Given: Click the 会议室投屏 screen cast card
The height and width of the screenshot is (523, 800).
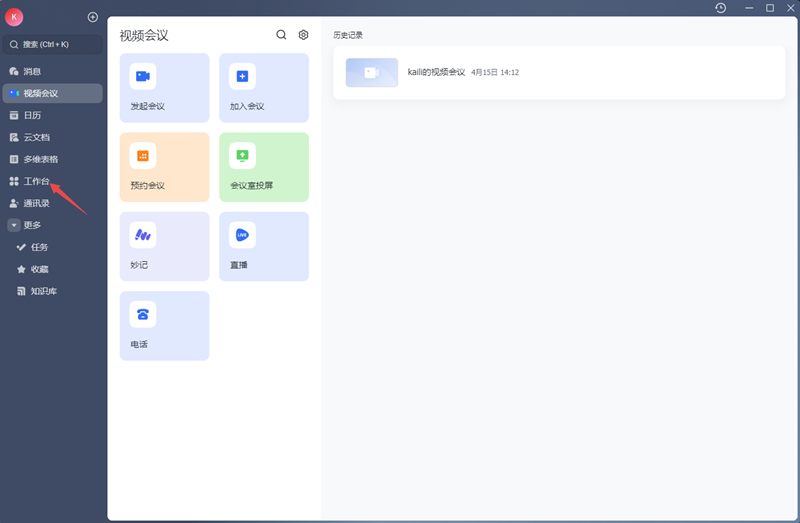Looking at the screenshot, I should pos(264,167).
